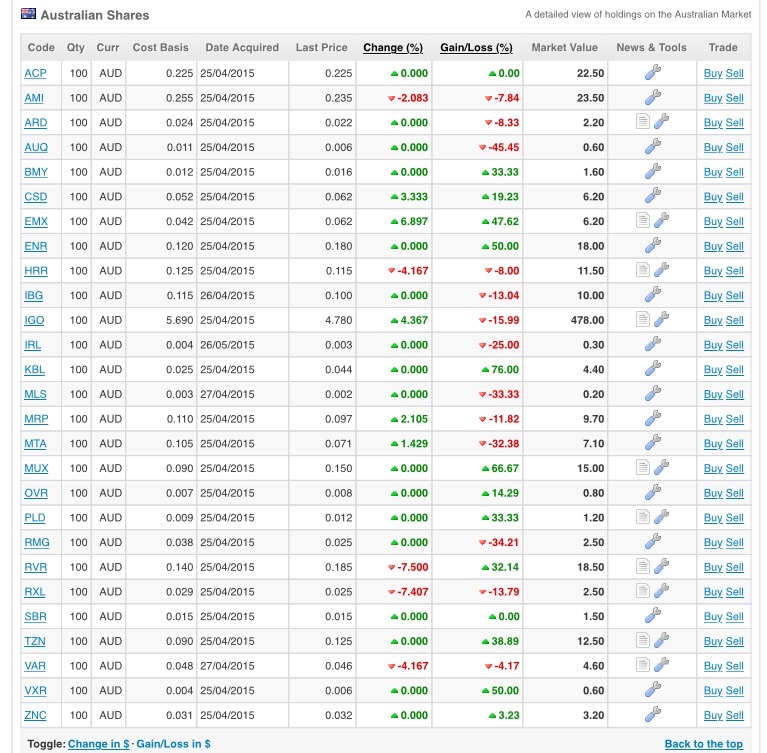Click Sell for KBL shares
This screenshot has height=753, width=767.
click(734, 370)
